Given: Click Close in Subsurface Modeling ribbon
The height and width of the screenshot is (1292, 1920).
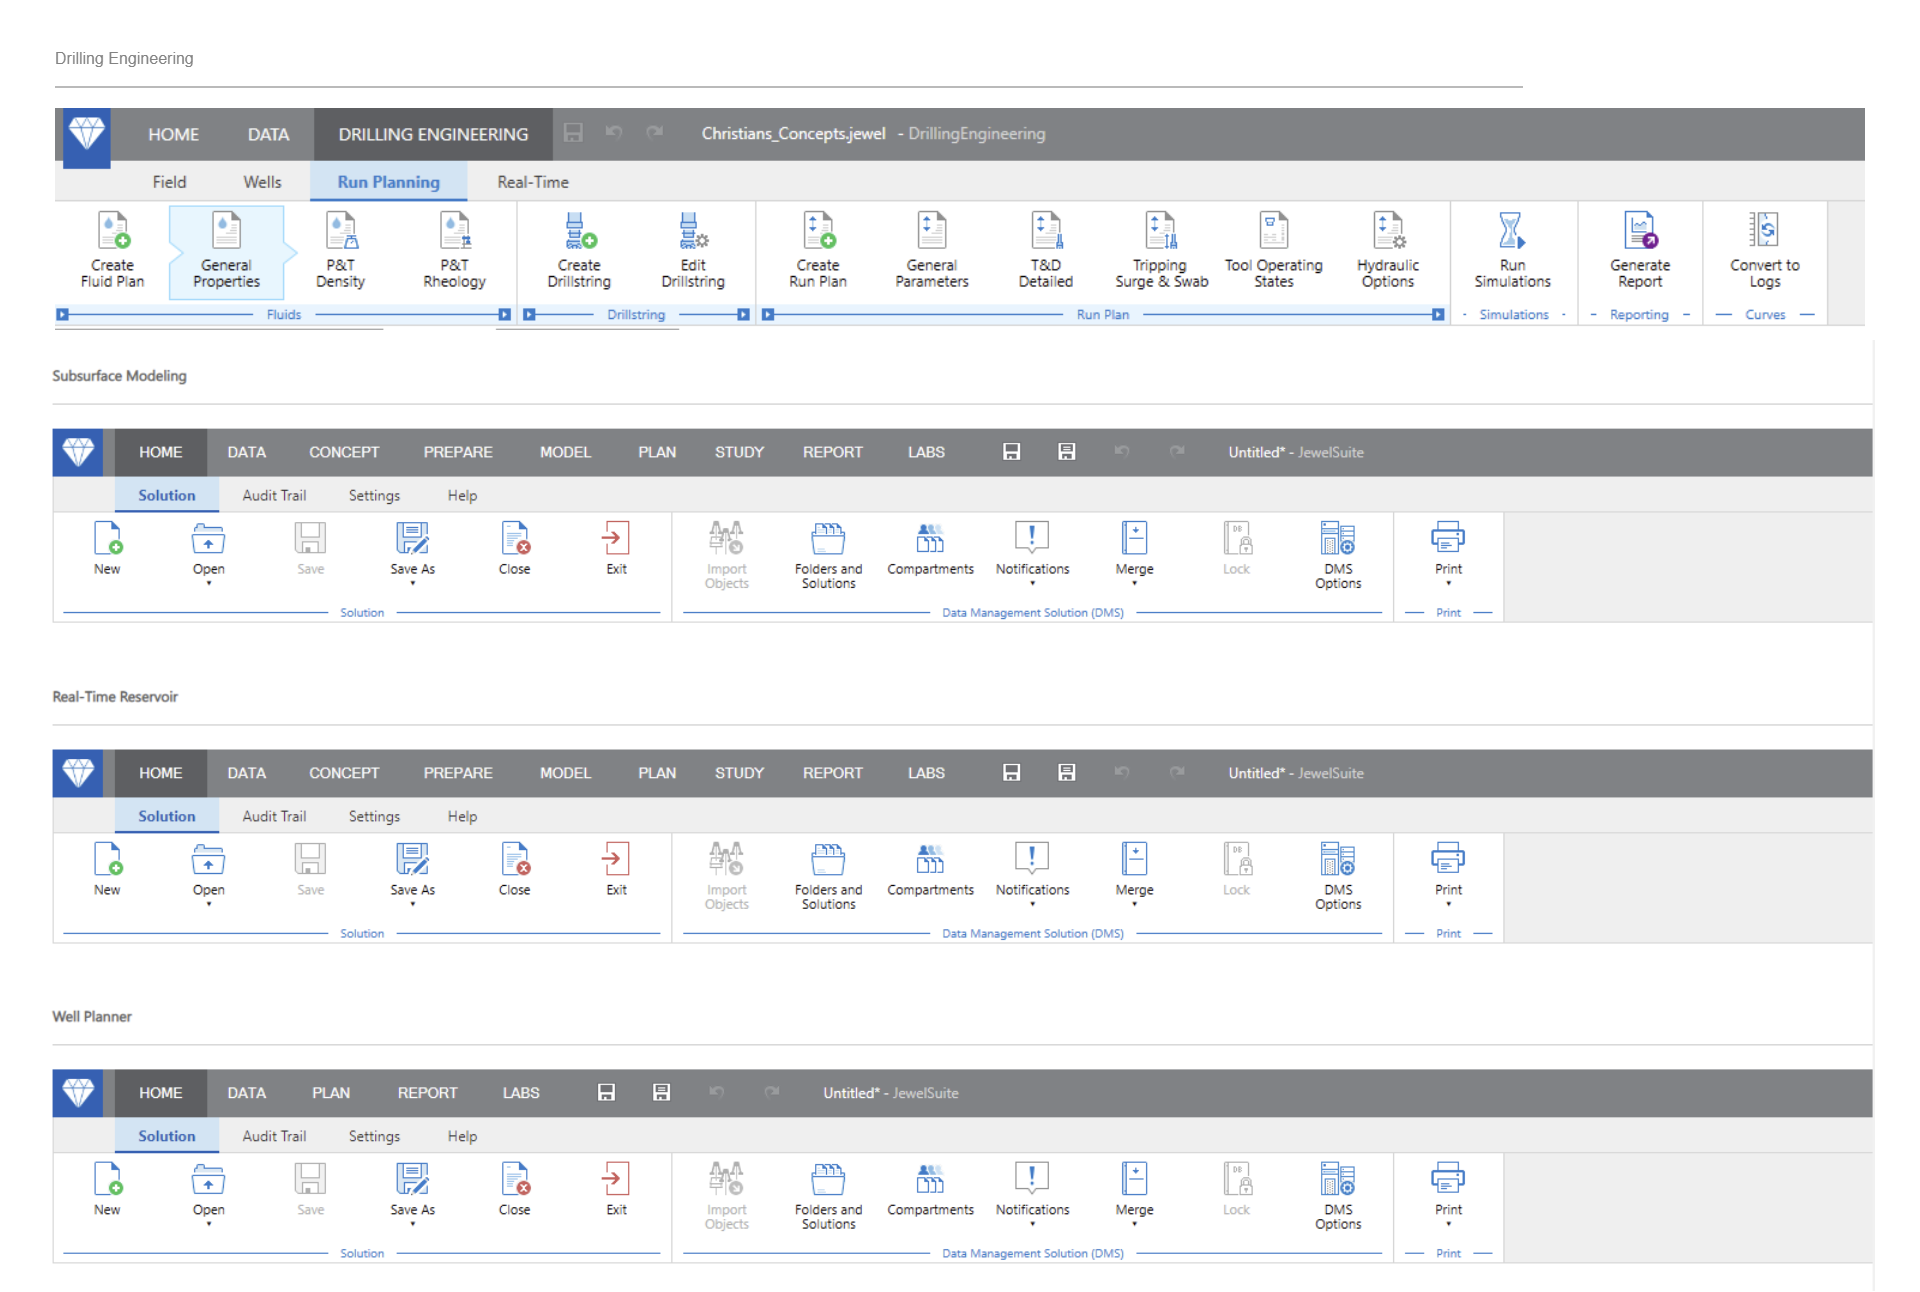Looking at the screenshot, I should coord(515,548).
